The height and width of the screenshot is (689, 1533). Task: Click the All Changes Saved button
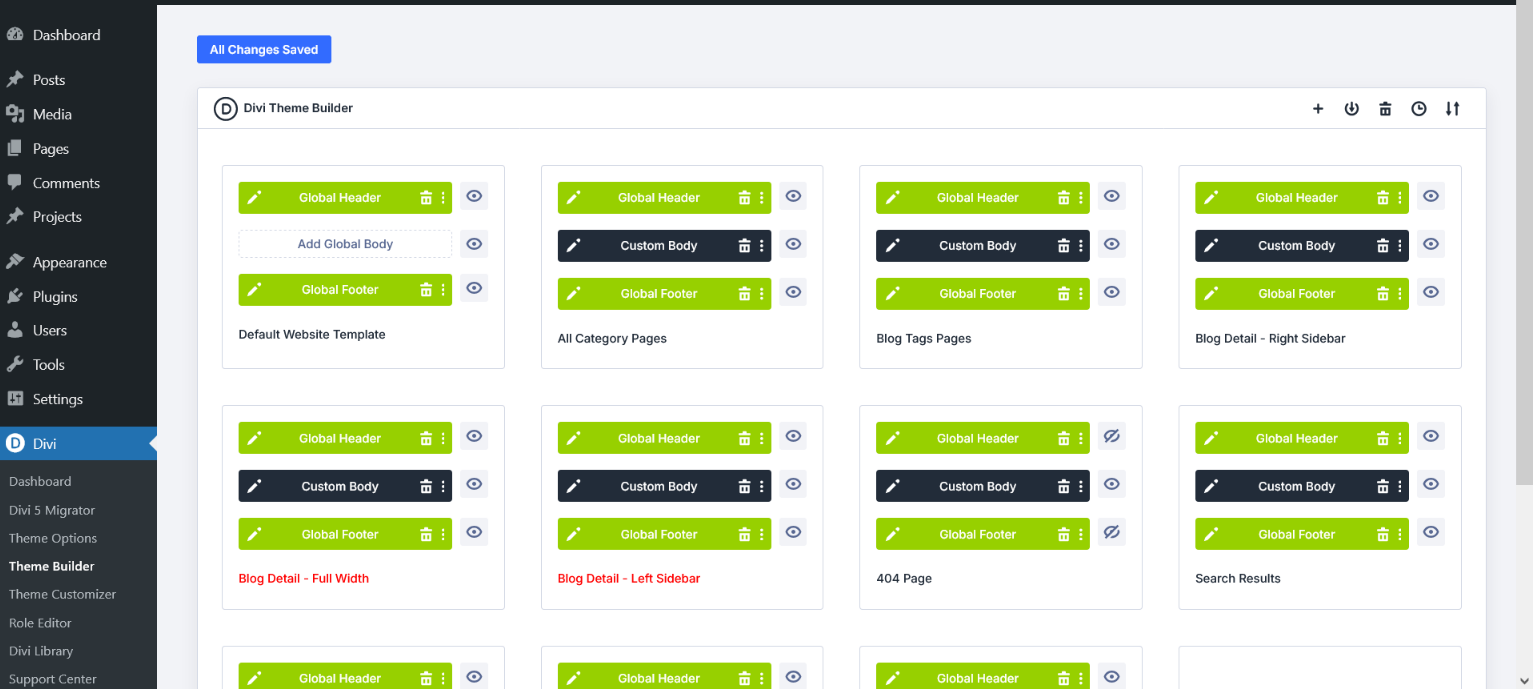tap(264, 50)
